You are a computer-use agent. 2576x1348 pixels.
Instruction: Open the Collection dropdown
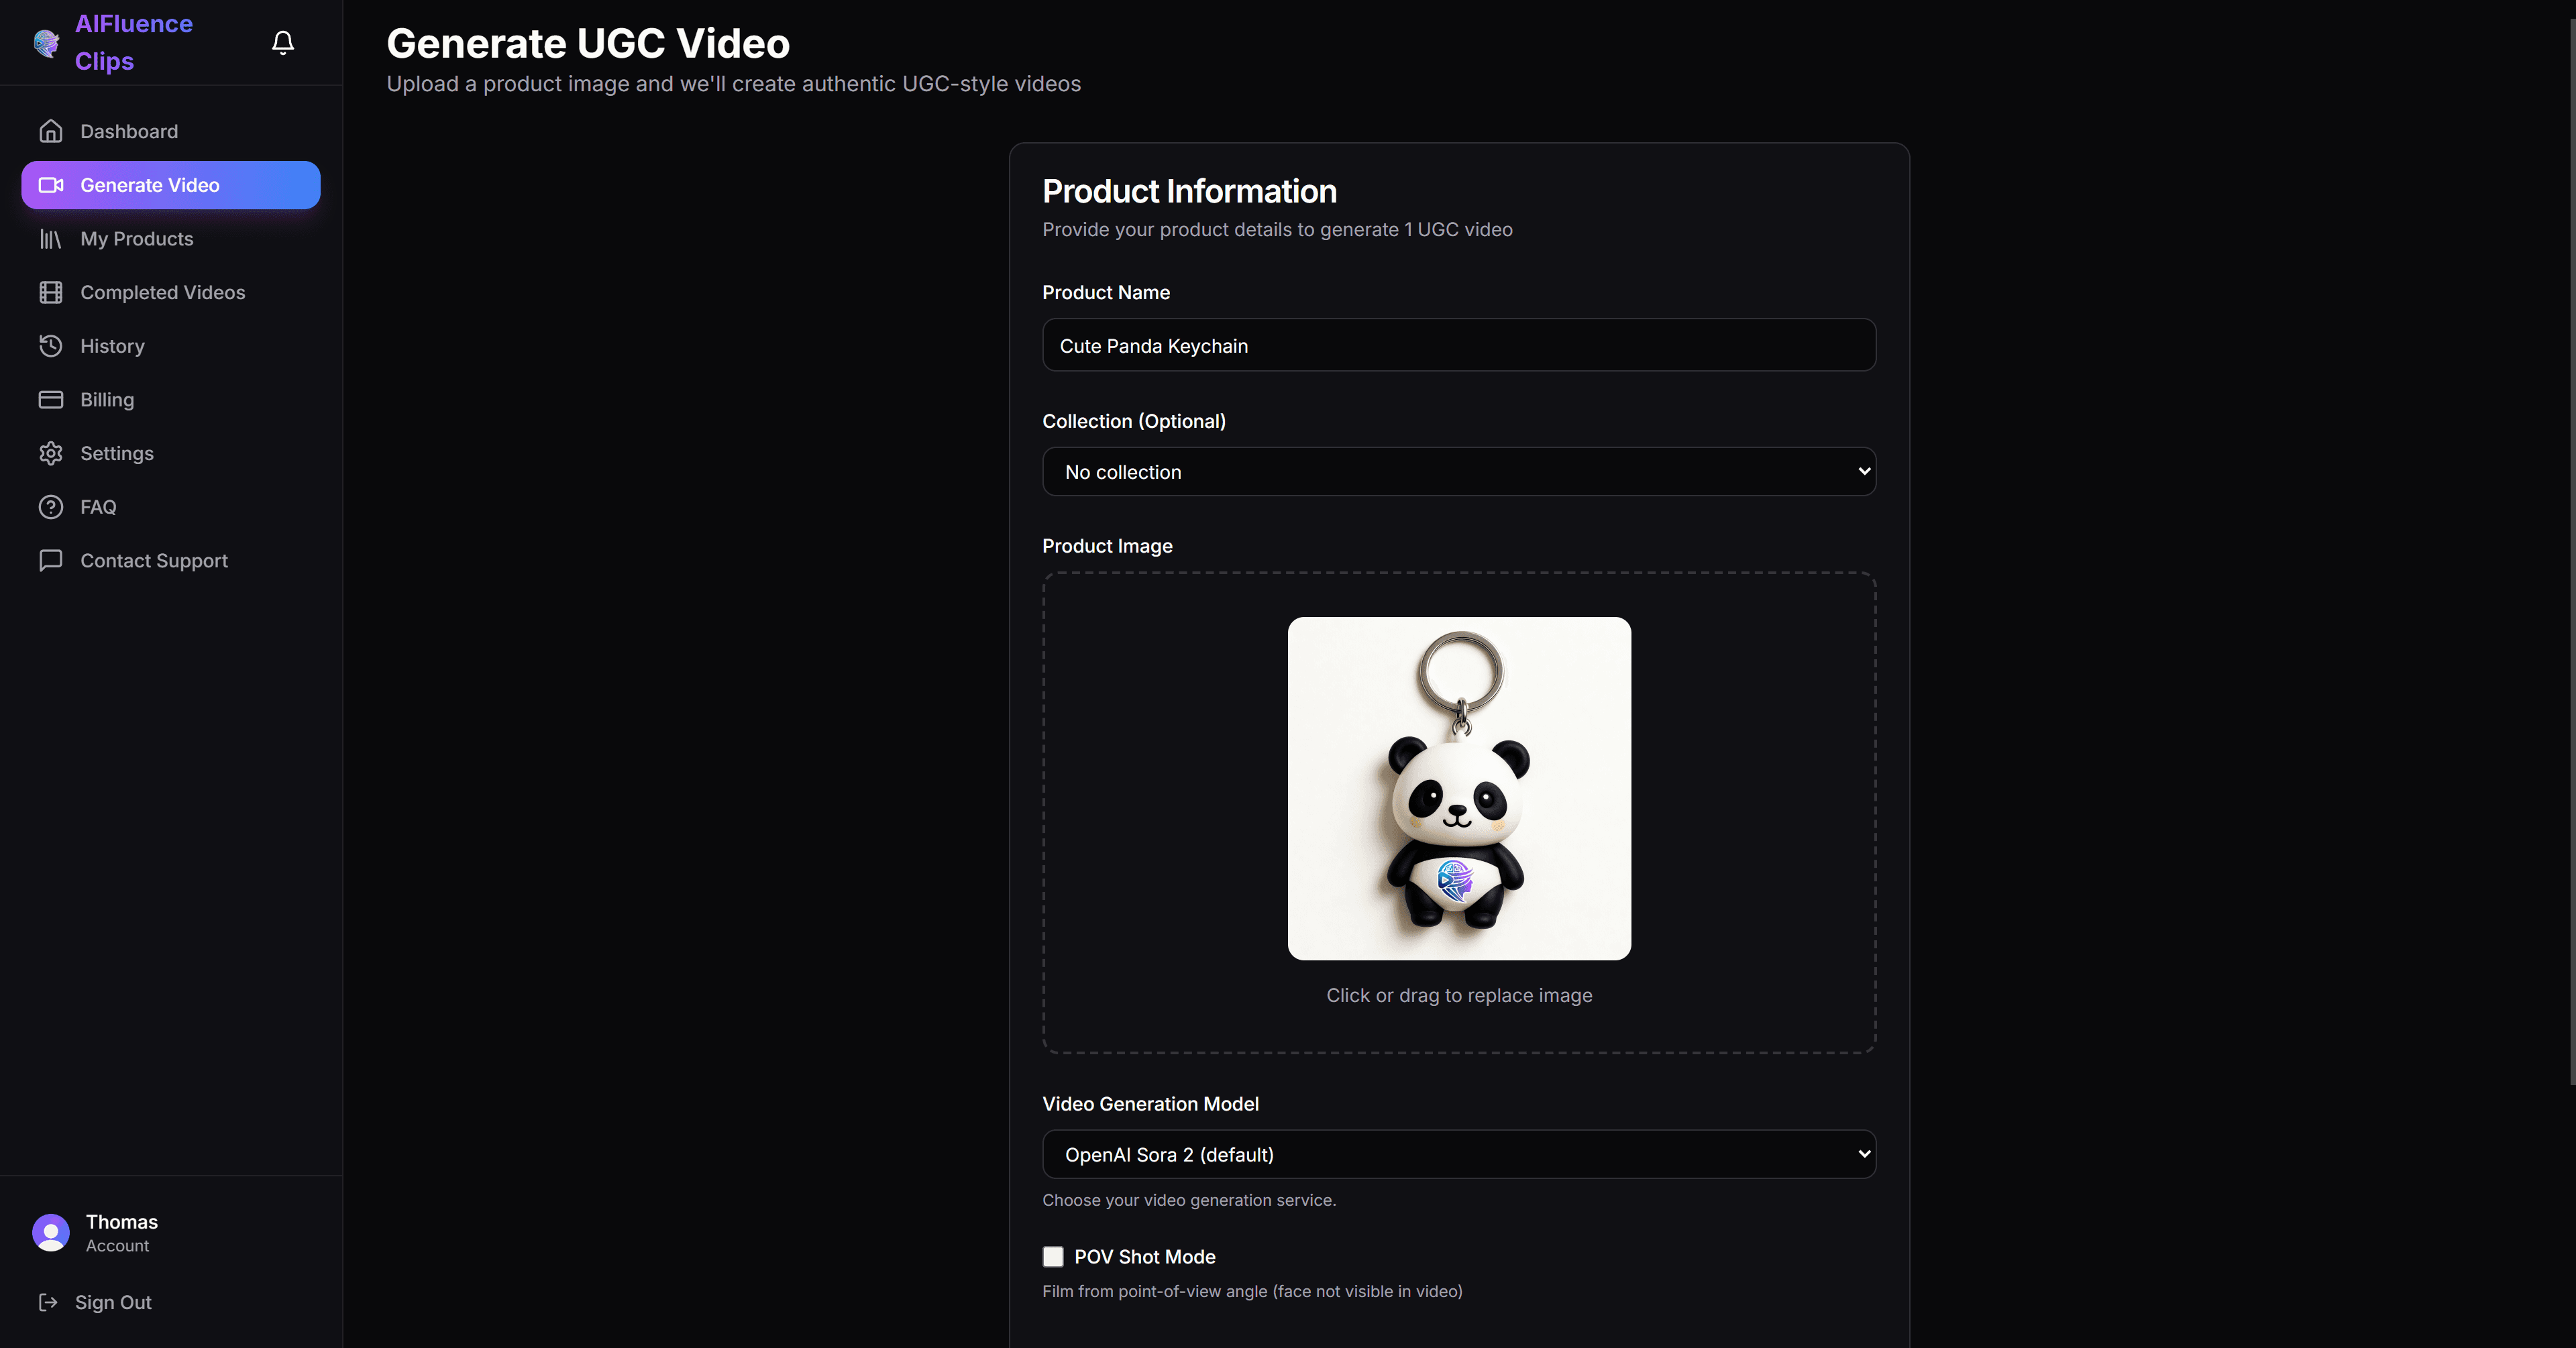pyautogui.click(x=1459, y=472)
